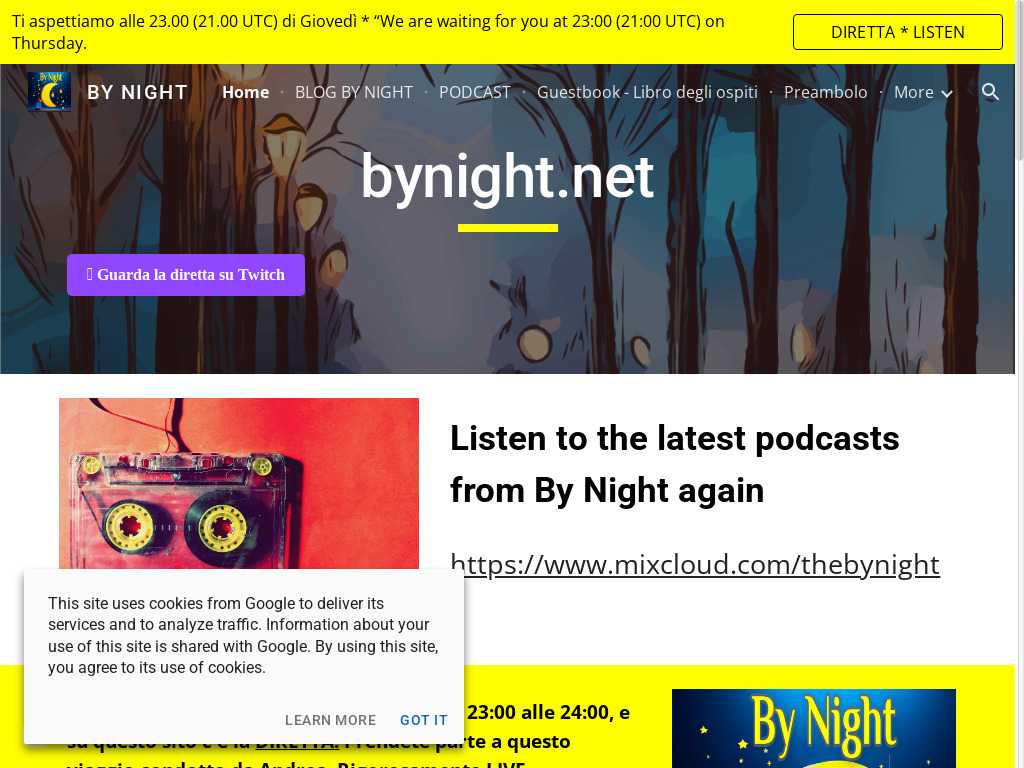Click the red cassette tape image
Viewport: 1024px width, 768px height.
pyautogui.click(x=239, y=483)
